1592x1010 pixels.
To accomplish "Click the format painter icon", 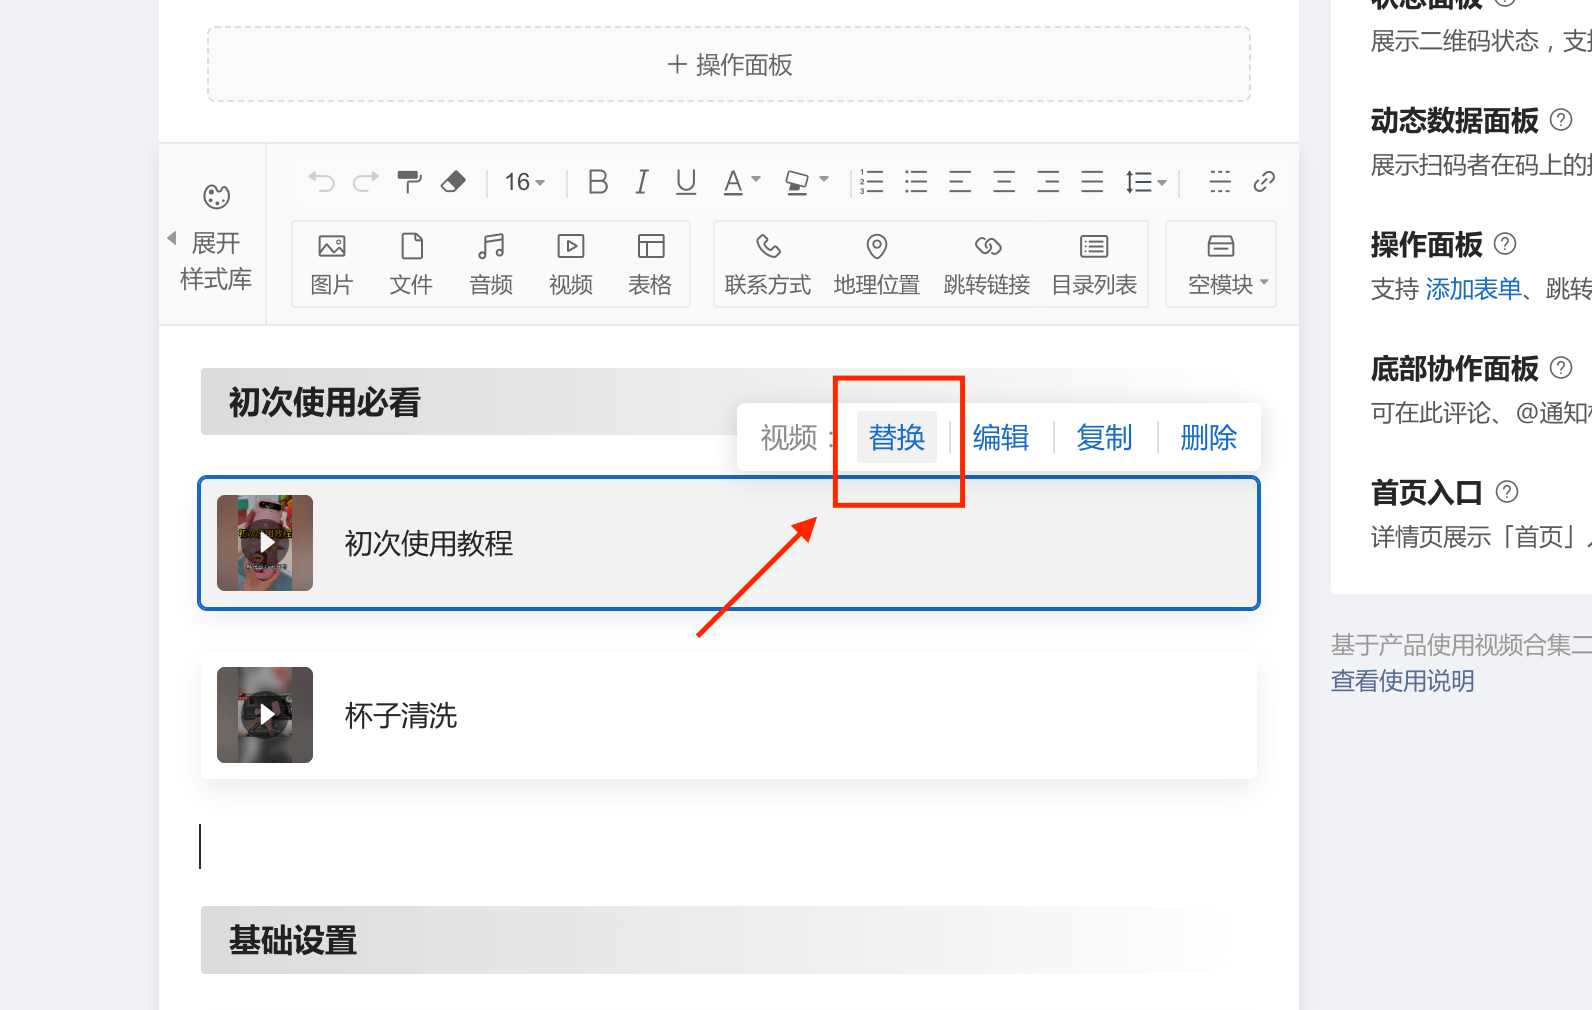I will coord(409,181).
